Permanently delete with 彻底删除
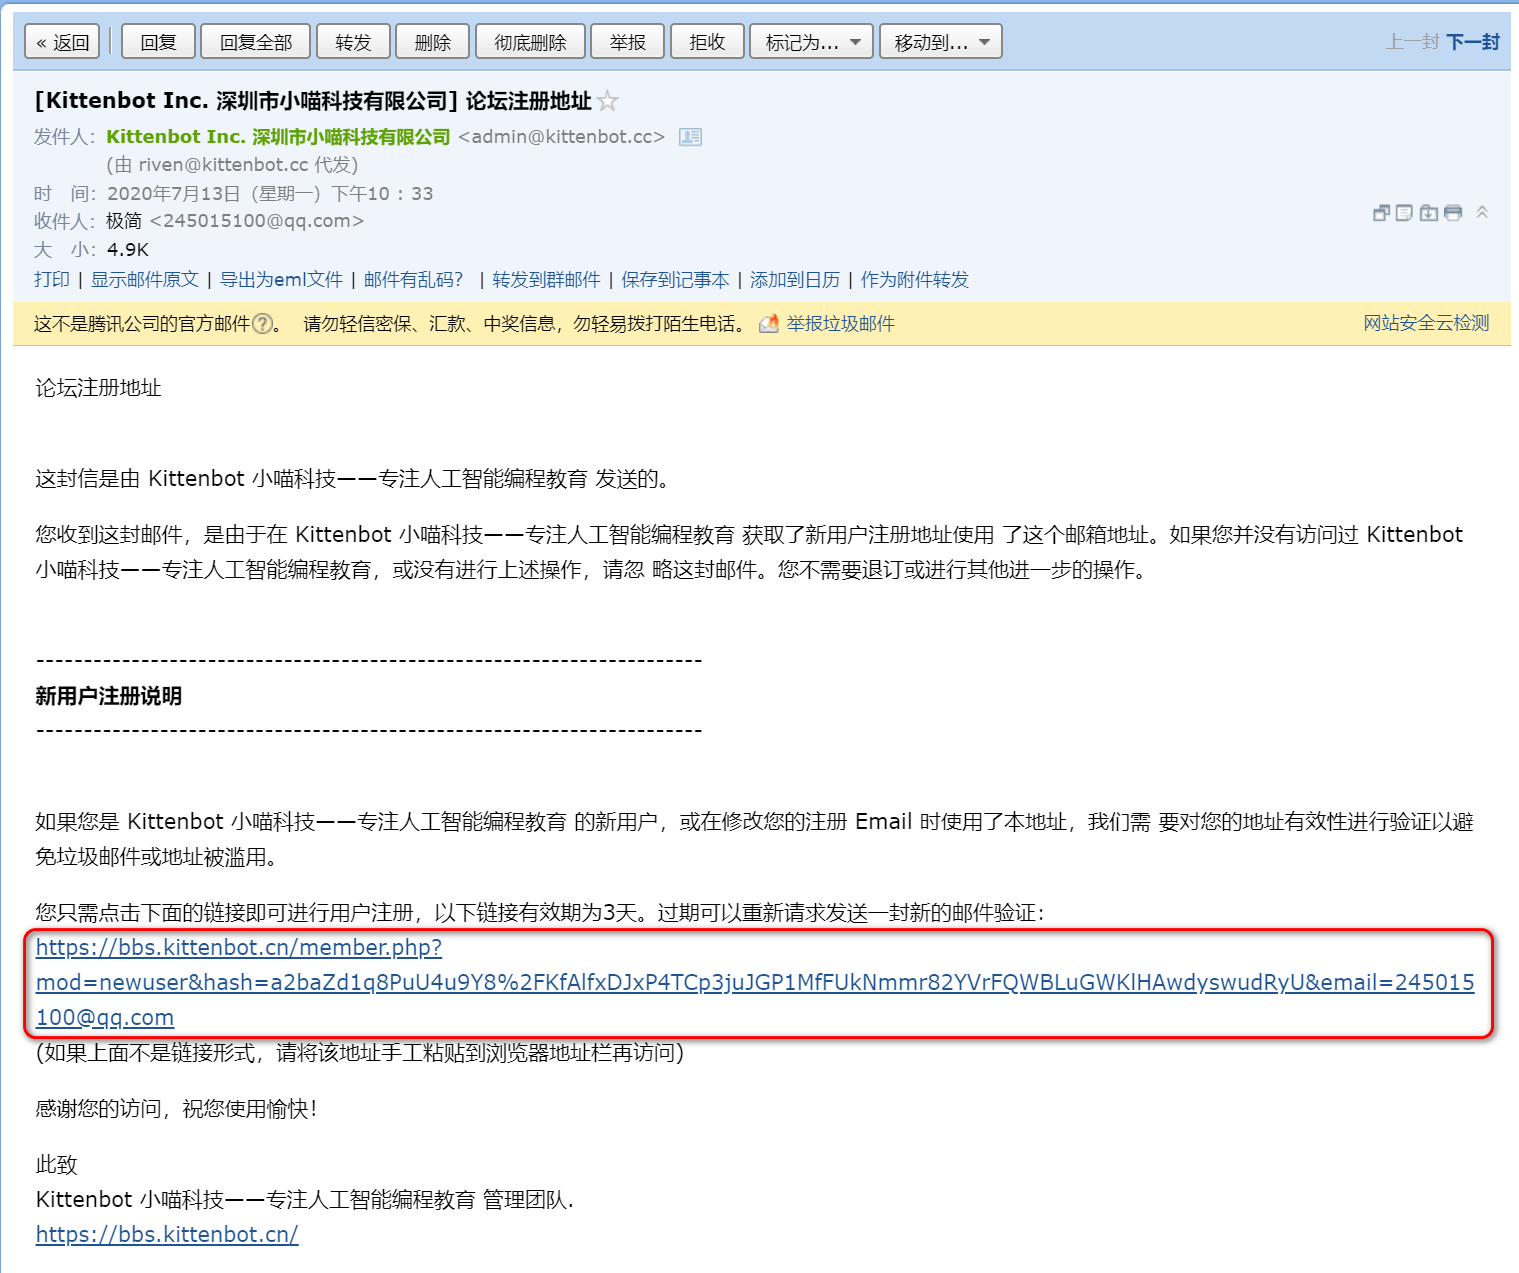The height and width of the screenshot is (1273, 1519). pyautogui.click(x=530, y=42)
